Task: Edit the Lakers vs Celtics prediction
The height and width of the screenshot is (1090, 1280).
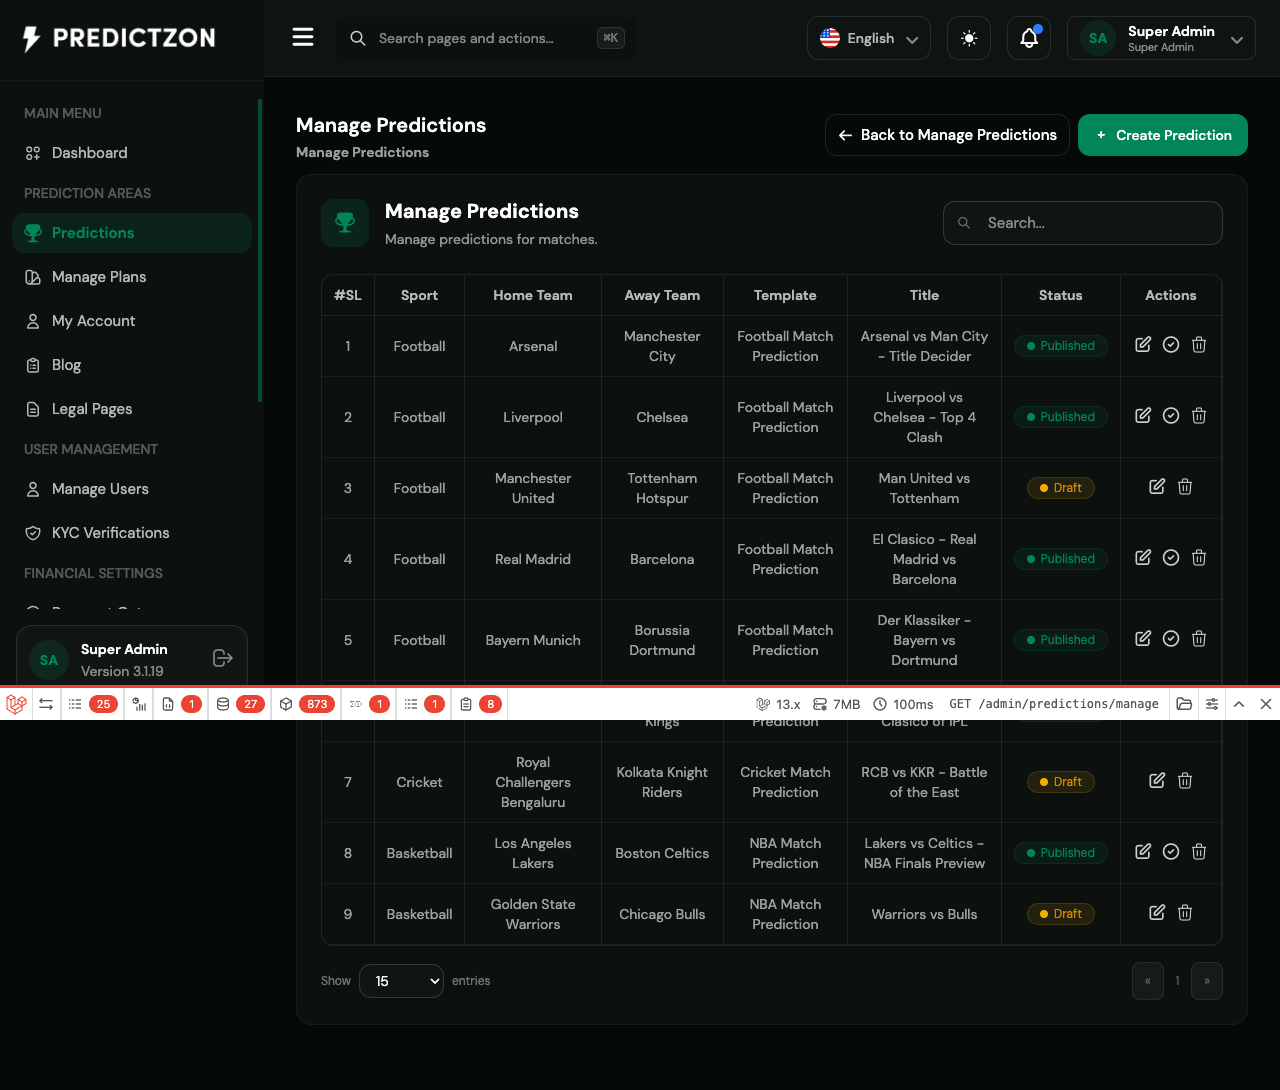Action: [1143, 852]
